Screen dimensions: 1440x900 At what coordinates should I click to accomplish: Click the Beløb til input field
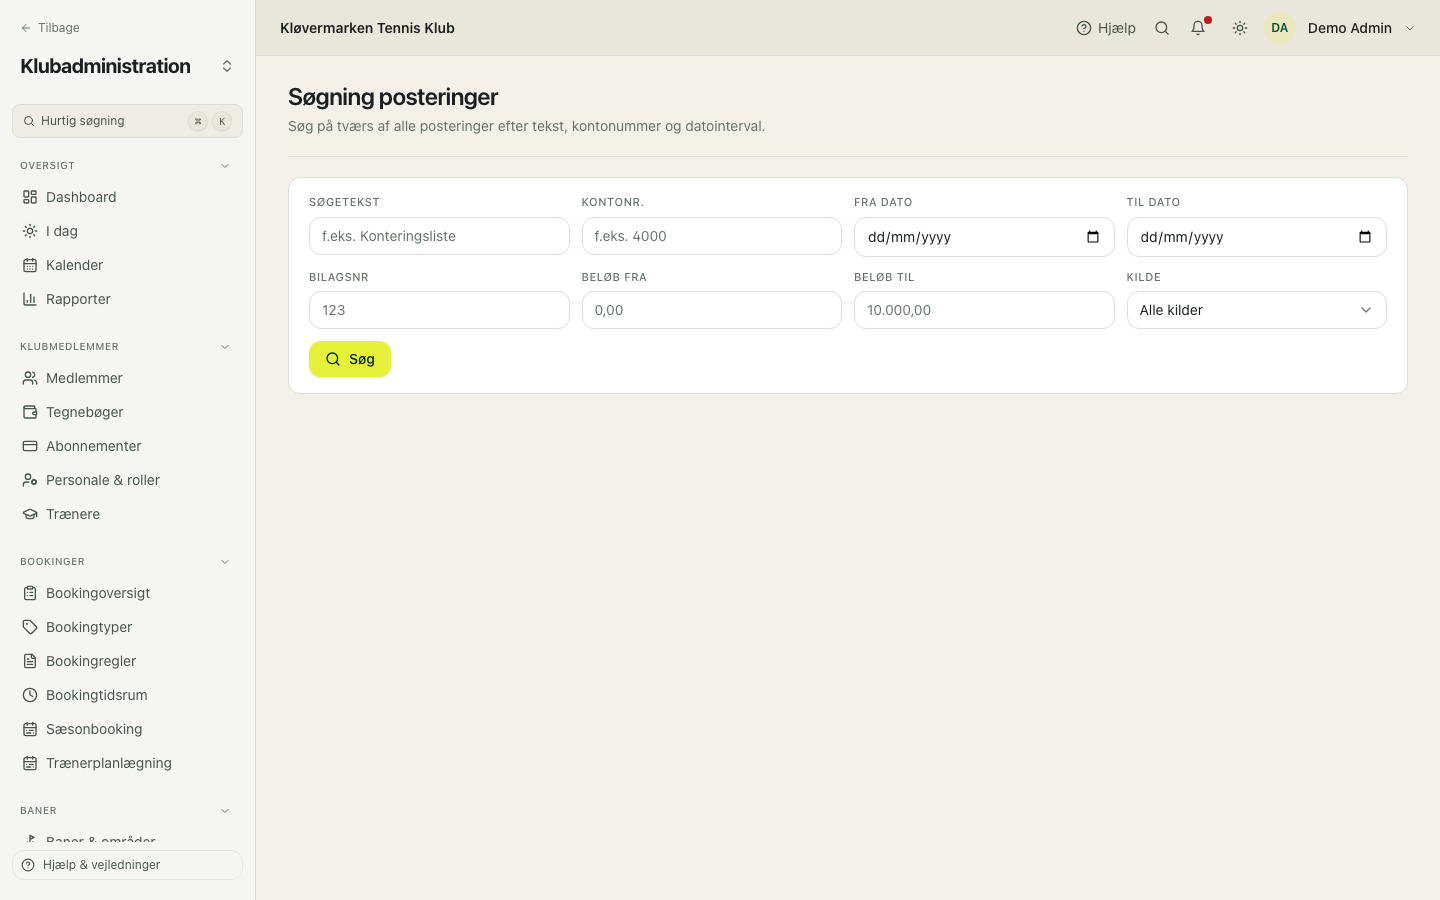click(x=984, y=310)
